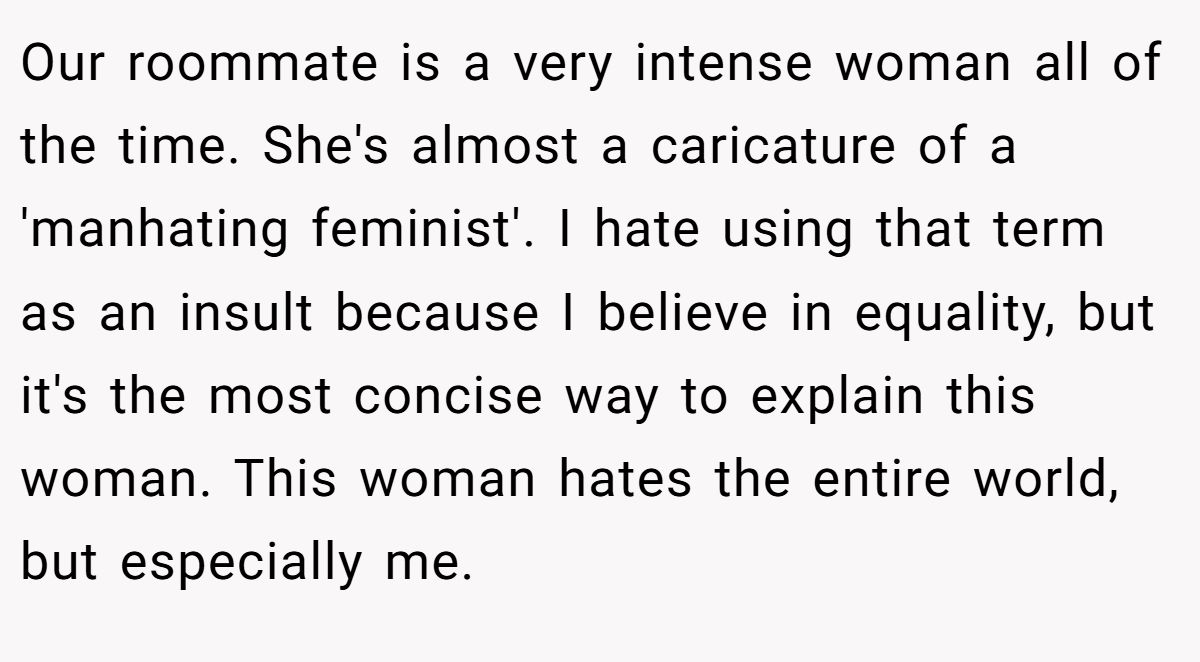Click the word 'almost'

tap(494, 148)
